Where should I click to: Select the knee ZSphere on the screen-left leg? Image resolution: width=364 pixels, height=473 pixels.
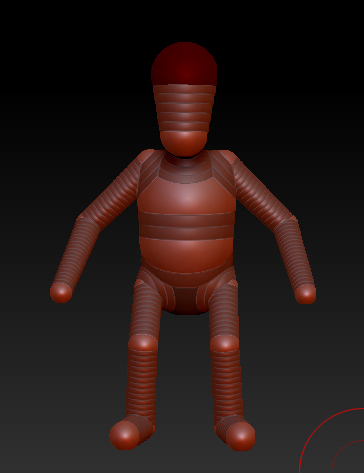(143, 343)
